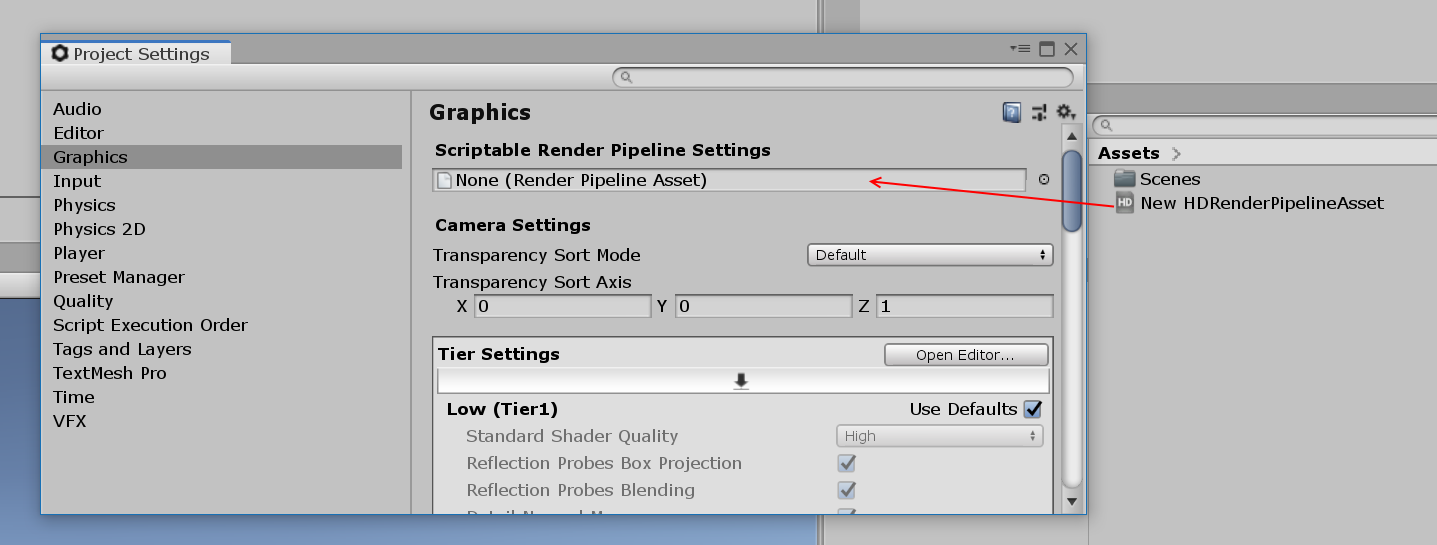Select the New HDRenderPipelineAsset icon

coord(1125,203)
